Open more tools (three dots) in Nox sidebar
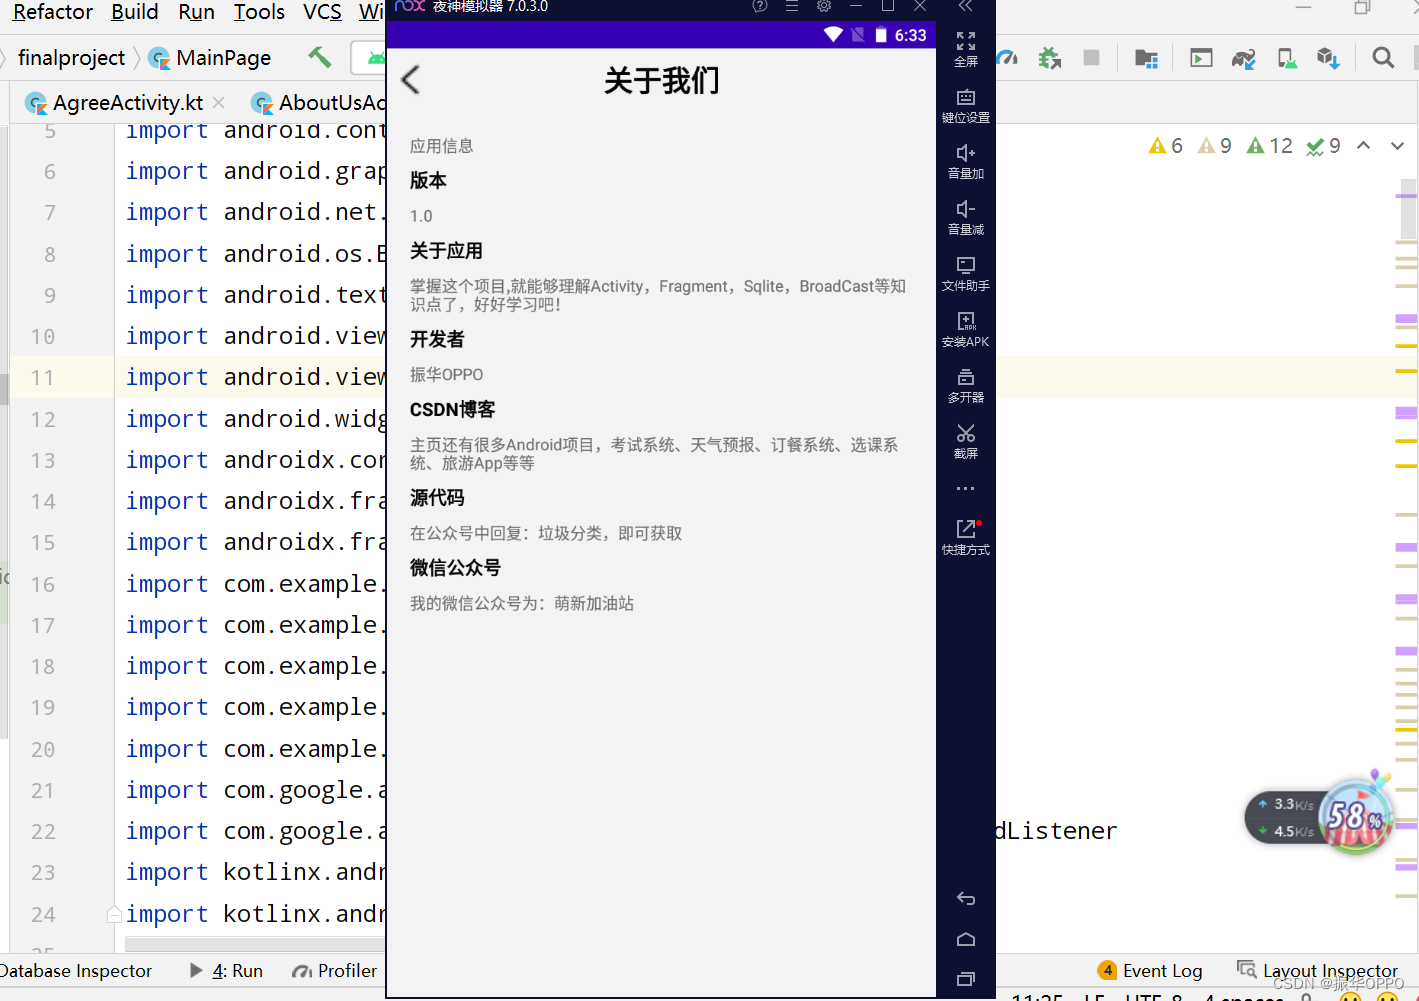Screen dimensions: 1419x1001 pos(965,489)
